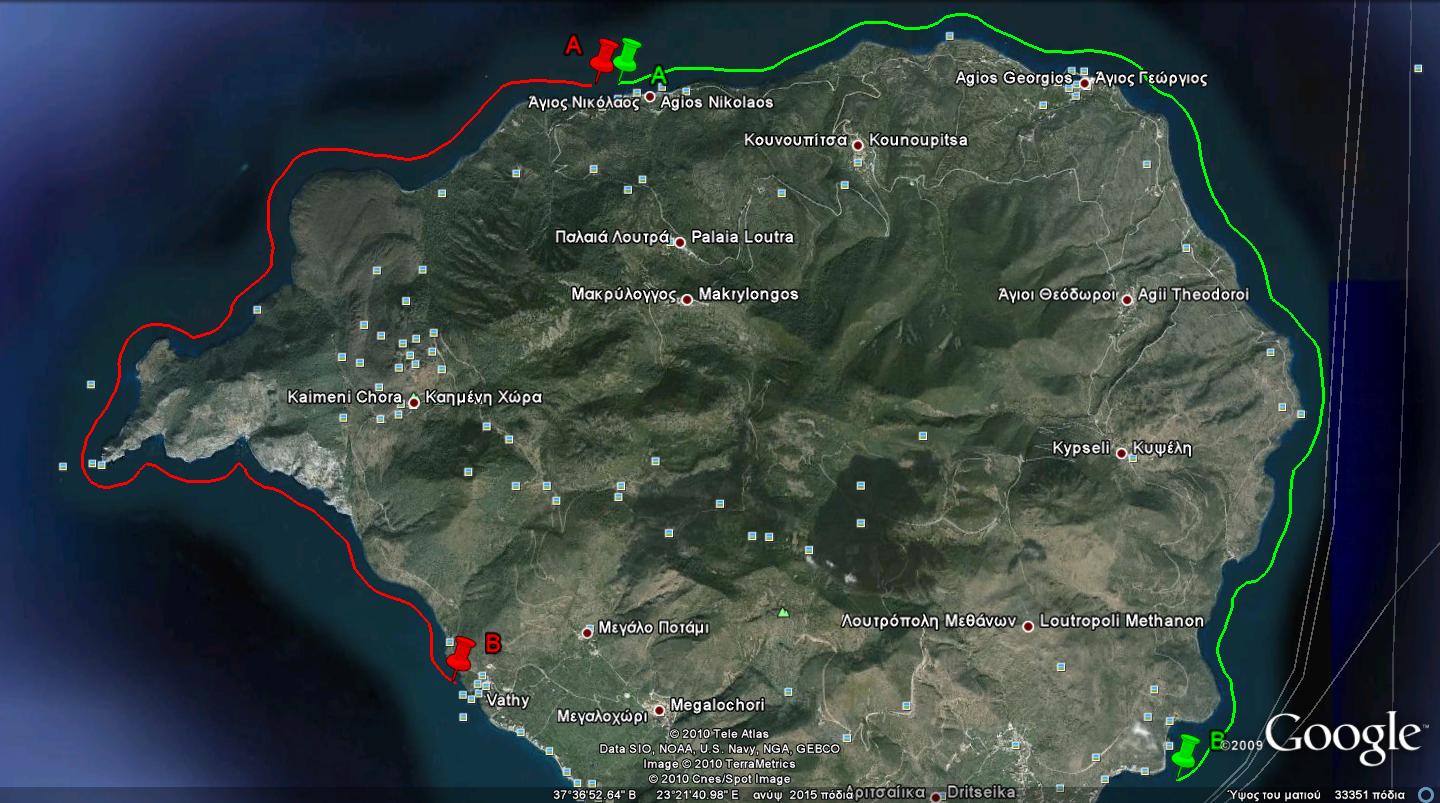Select the green pushpin labeled B
Image resolution: width=1440 pixels, height=803 pixels.
1187,750
